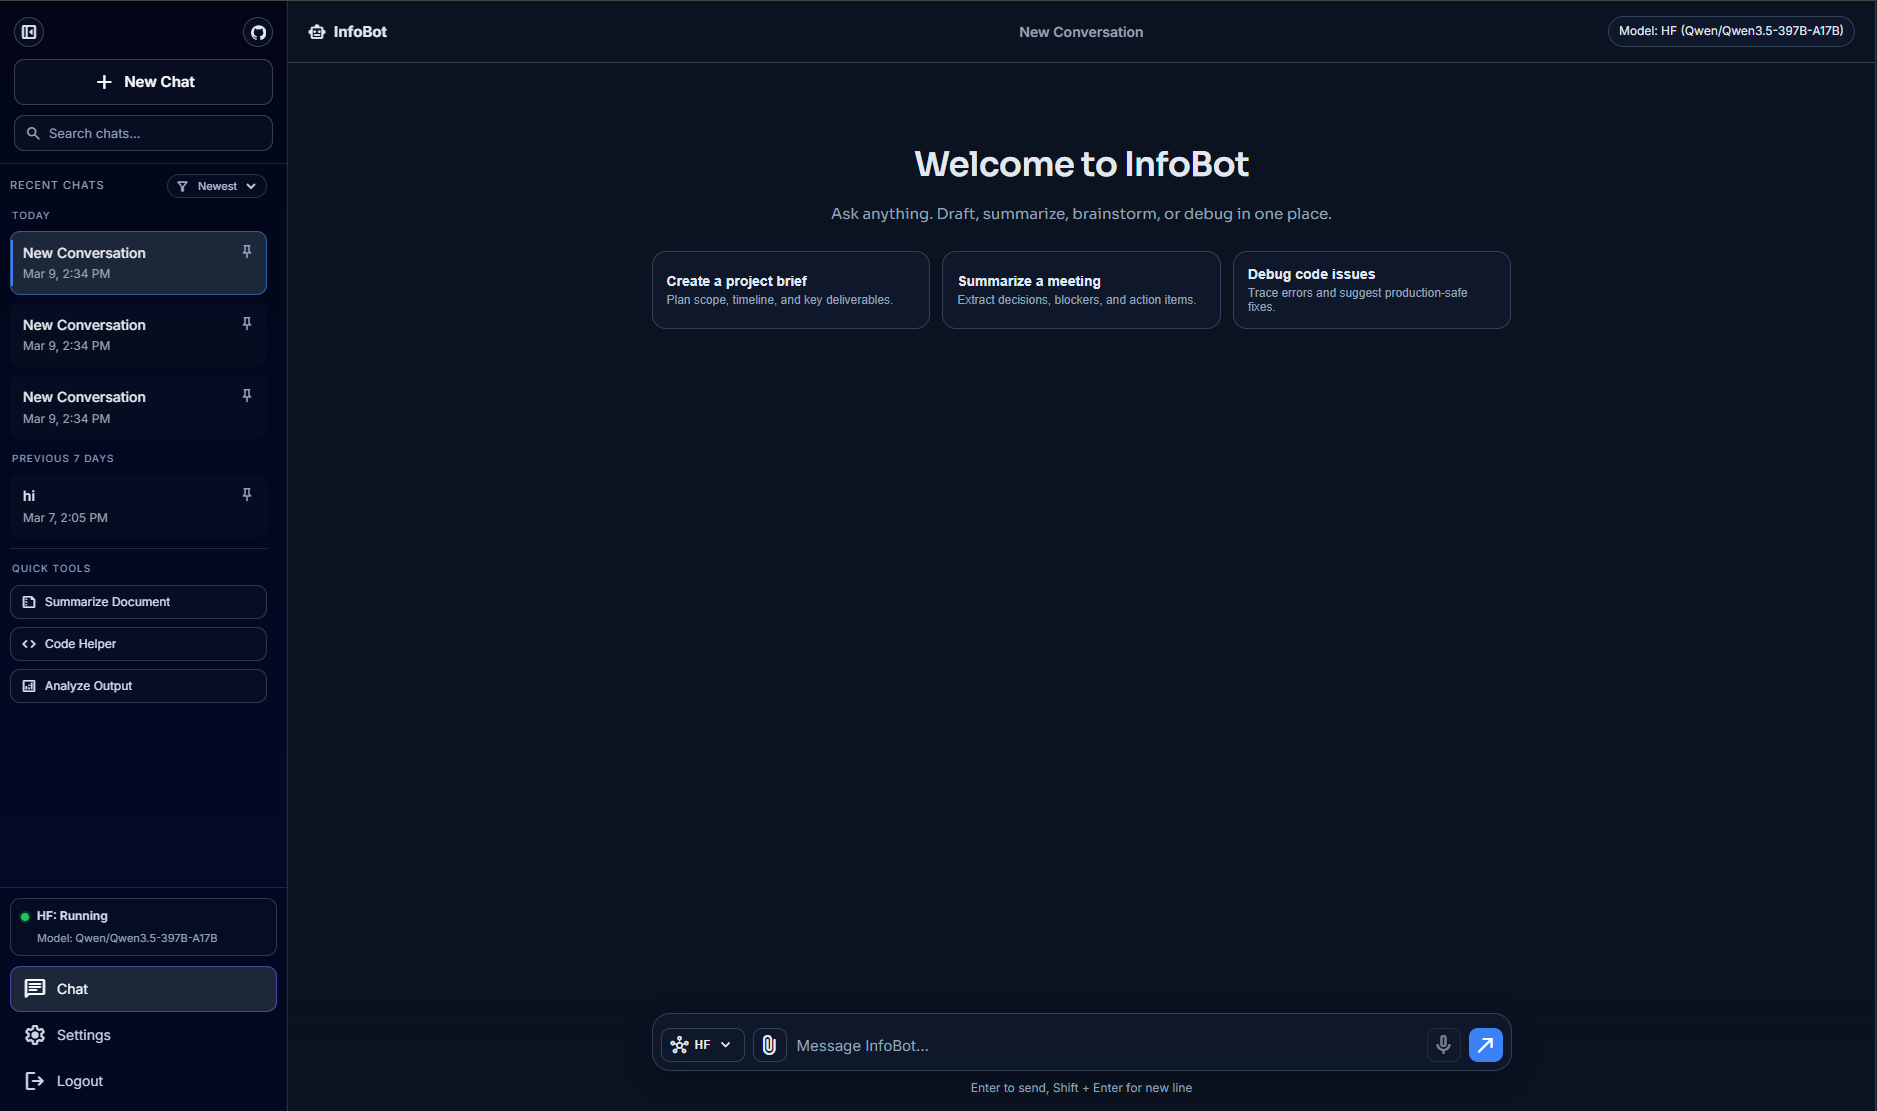Open the Newest sort filter dropdown
Viewport: 1877px width, 1111px height.
pyautogui.click(x=216, y=185)
